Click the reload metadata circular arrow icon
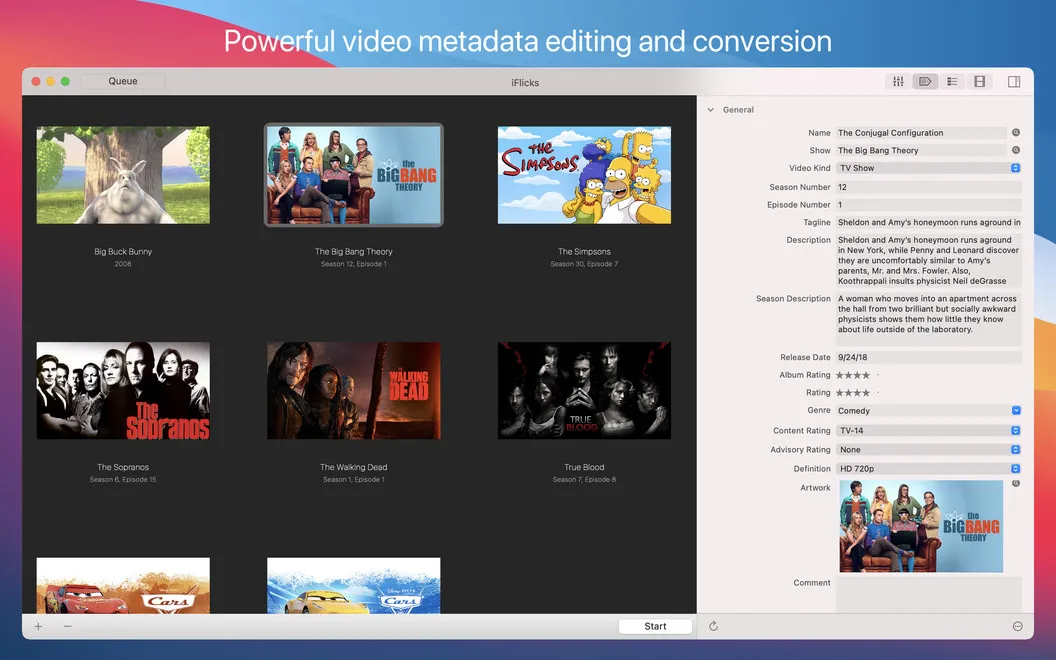 [713, 626]
